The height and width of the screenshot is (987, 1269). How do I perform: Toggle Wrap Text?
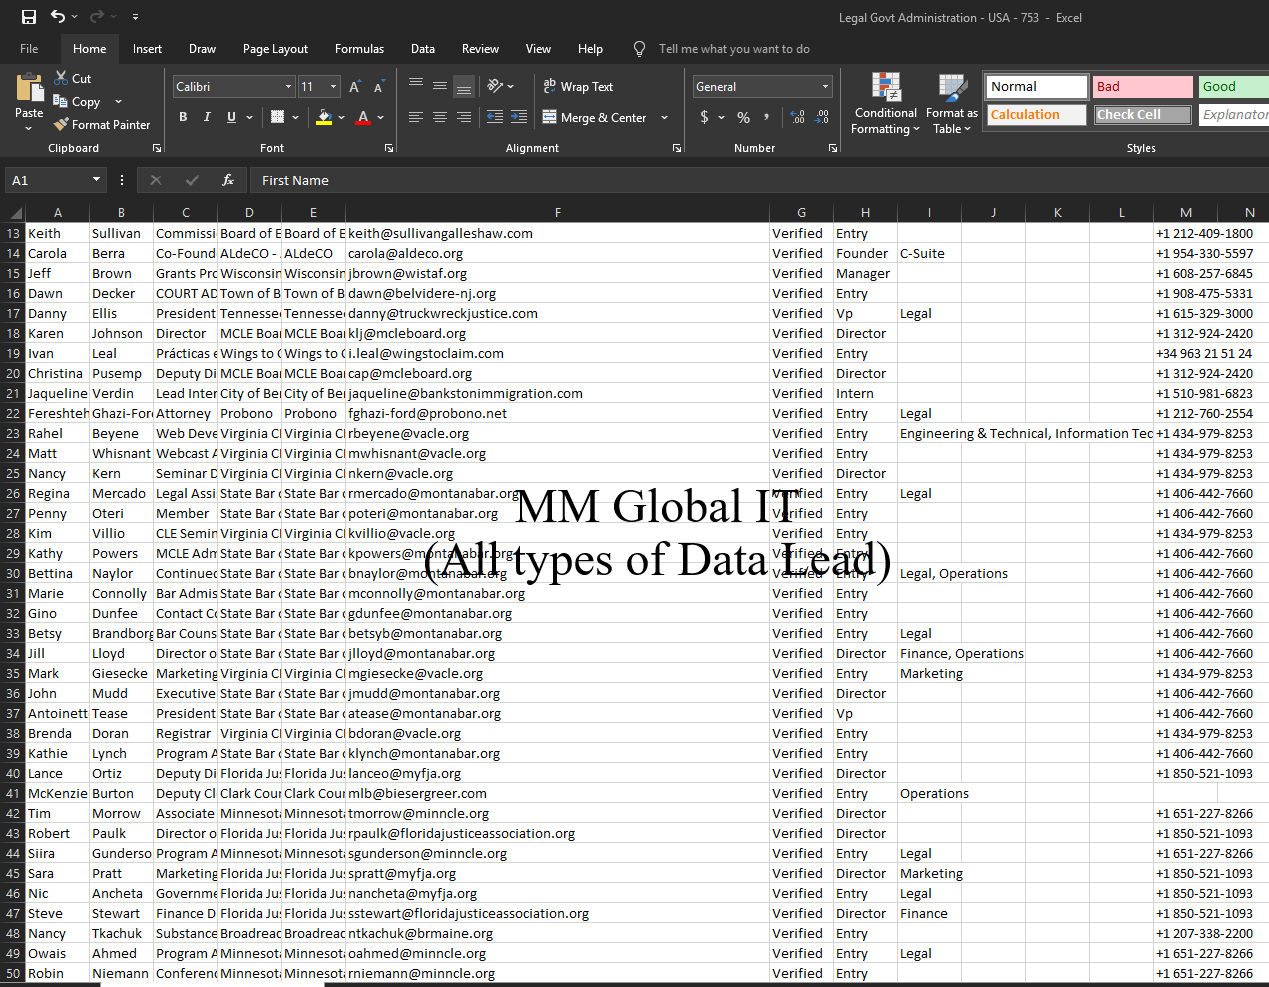578,87
